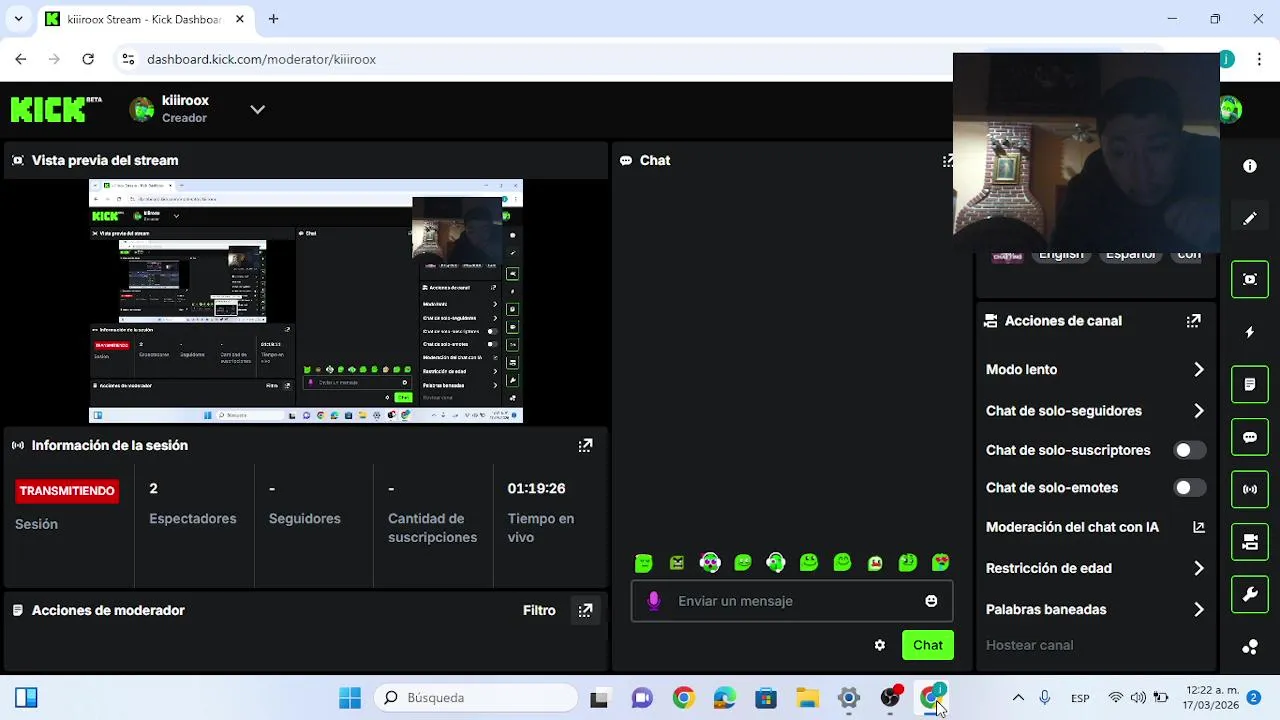Open a new browser tab

(x=273, y=19)
